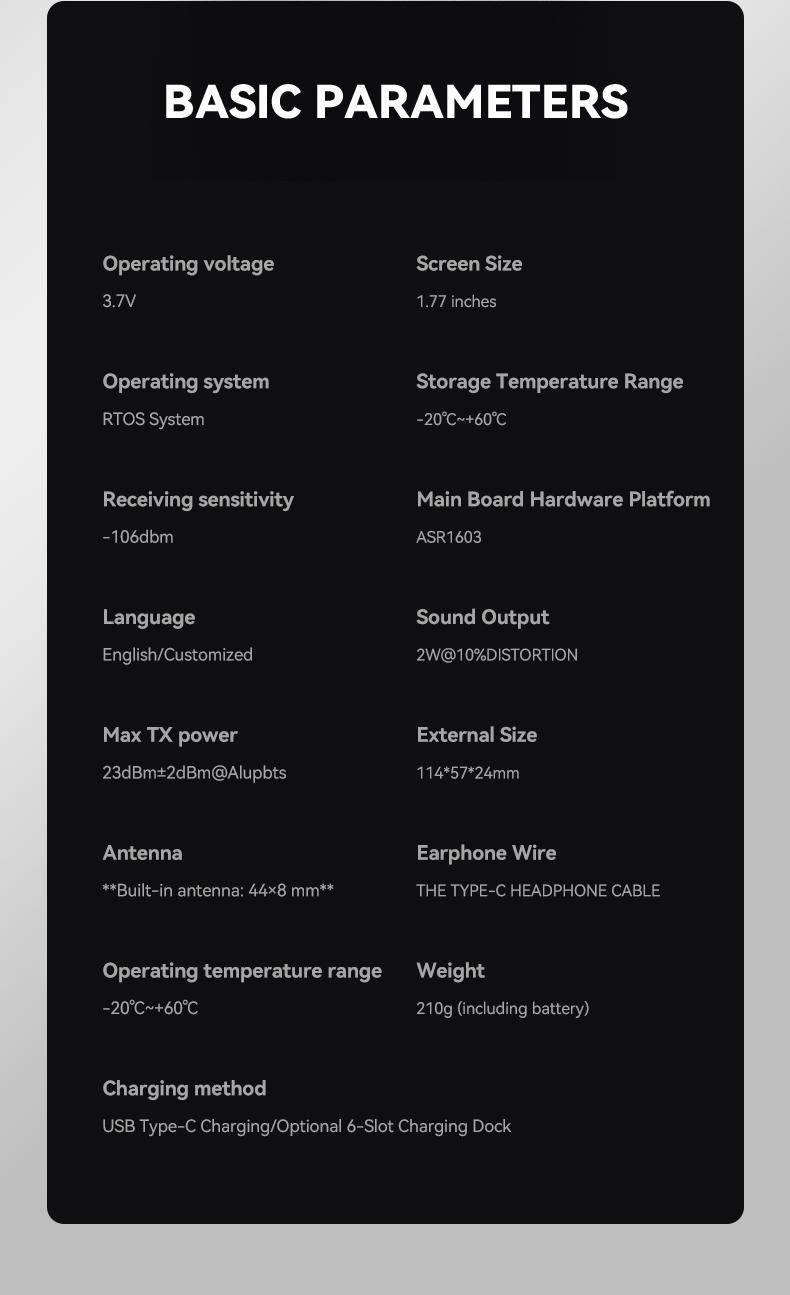Click the BASIC PARAMETERS heading
Screen dimensions: 790x1295
coord(396,102)
